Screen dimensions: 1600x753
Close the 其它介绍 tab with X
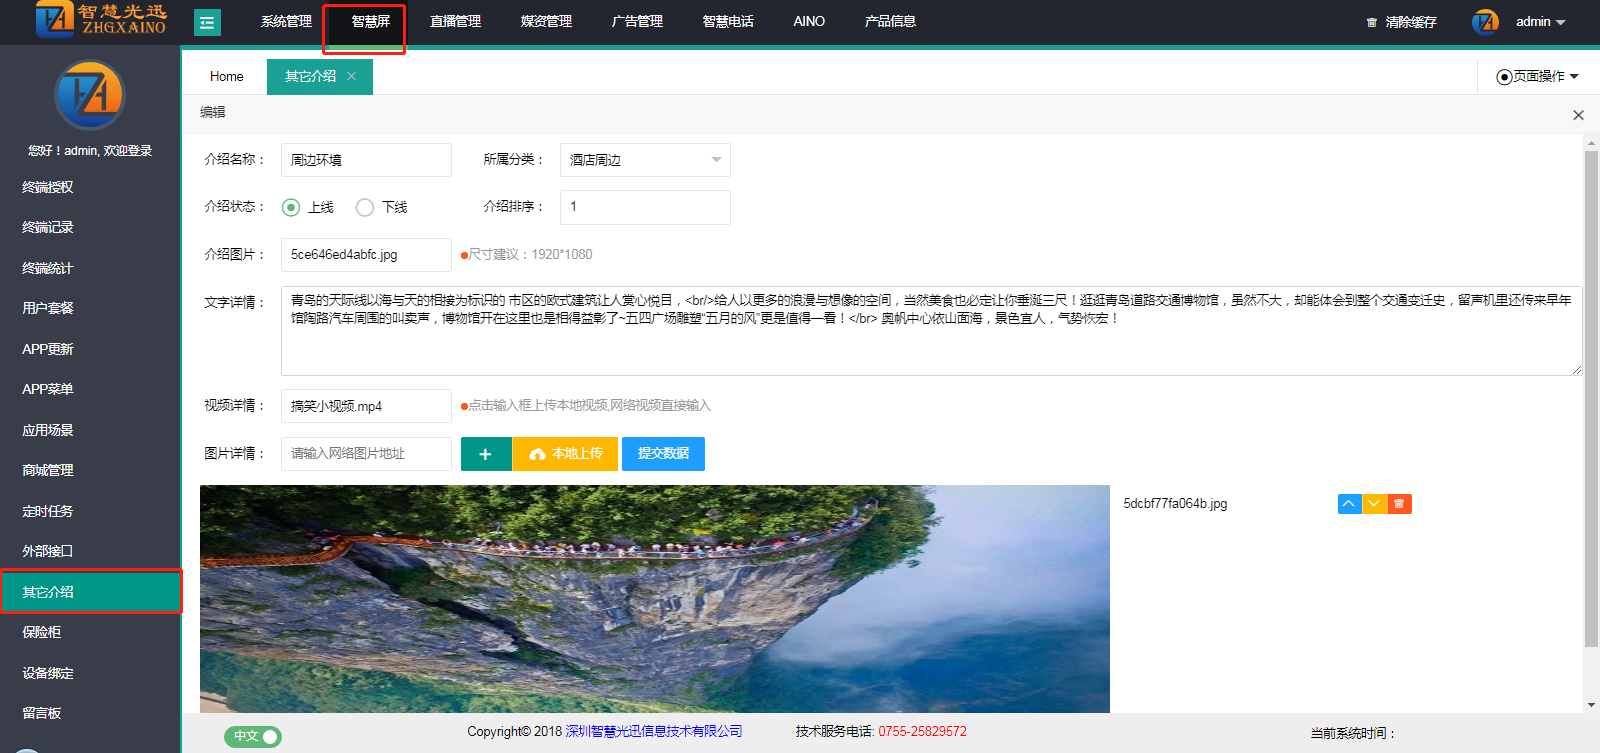(x=352, y=76)
